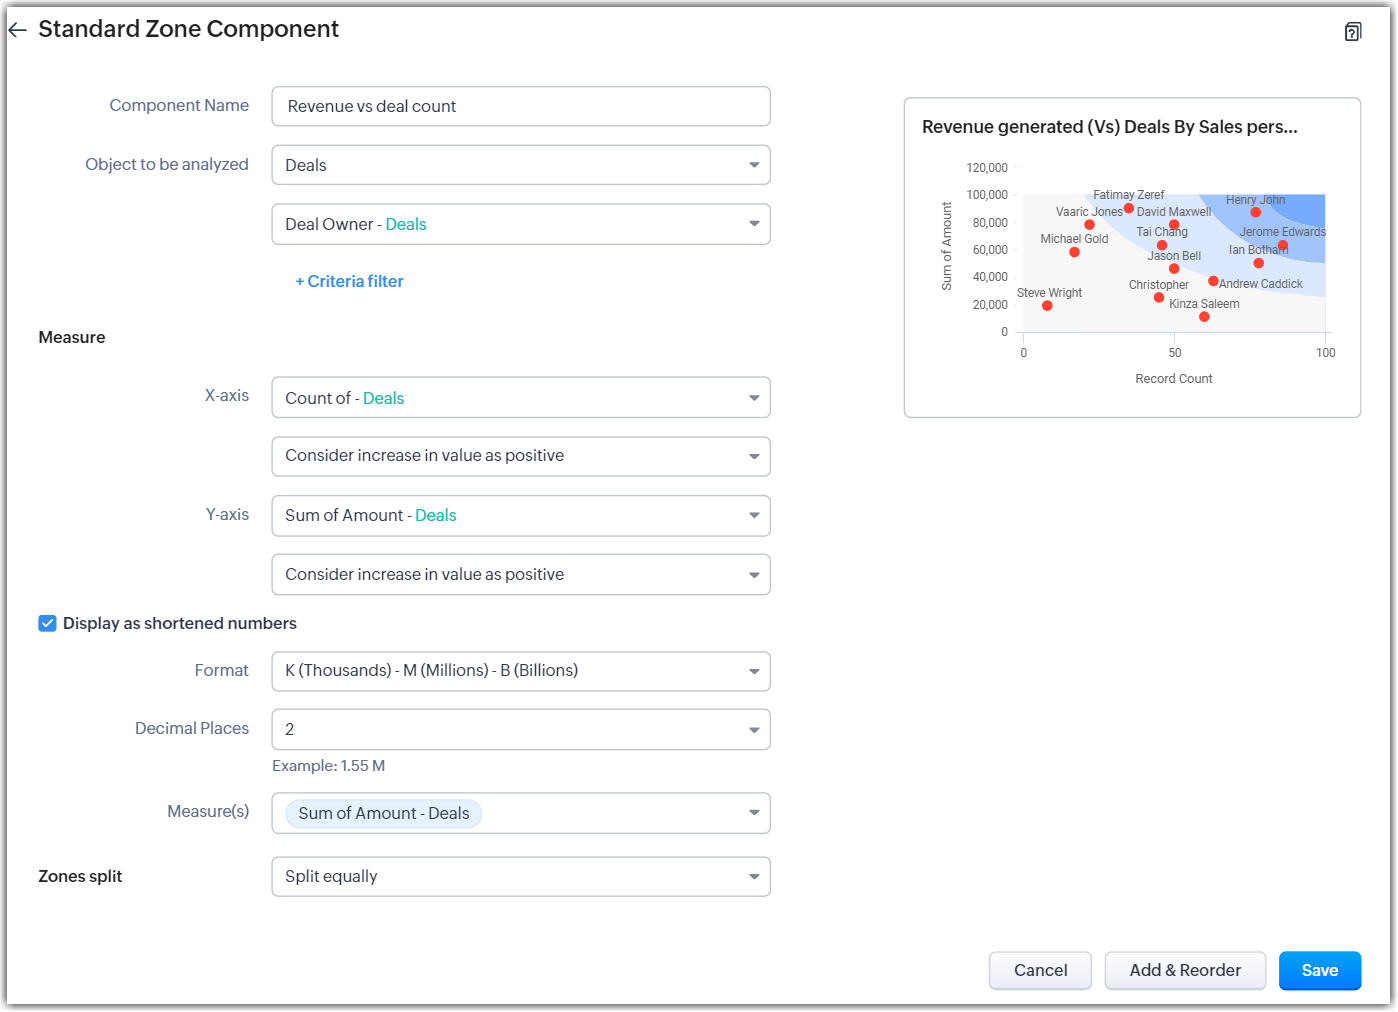Screen dimensions: 1398x1012
Task: Open the Object to be analyzed dropdown
Action: pos(520,166)
